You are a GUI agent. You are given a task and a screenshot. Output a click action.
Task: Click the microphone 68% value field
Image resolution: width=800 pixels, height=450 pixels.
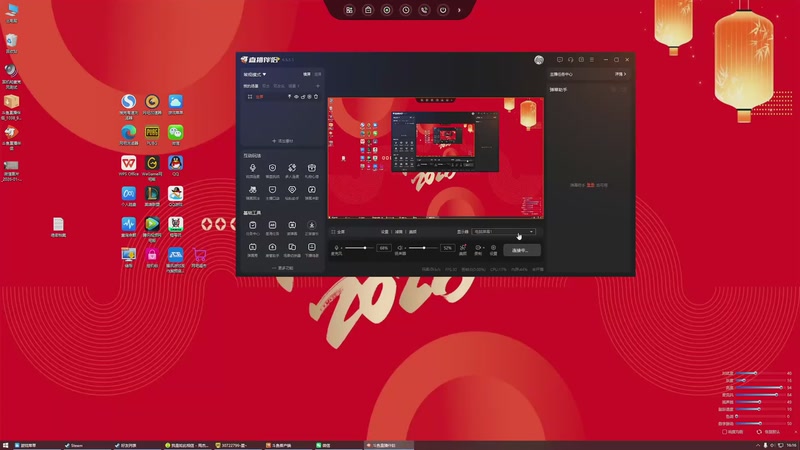[x=384, y=248]
